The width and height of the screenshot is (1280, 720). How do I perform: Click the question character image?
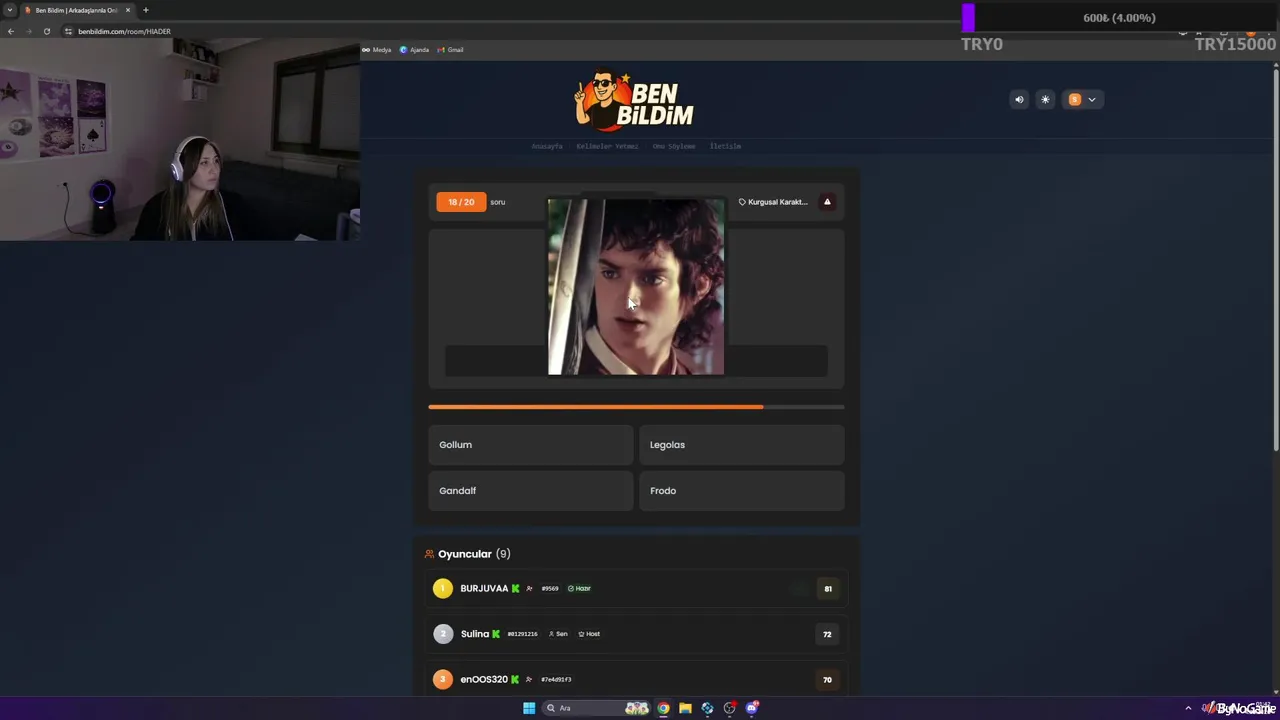pos(636,287)
